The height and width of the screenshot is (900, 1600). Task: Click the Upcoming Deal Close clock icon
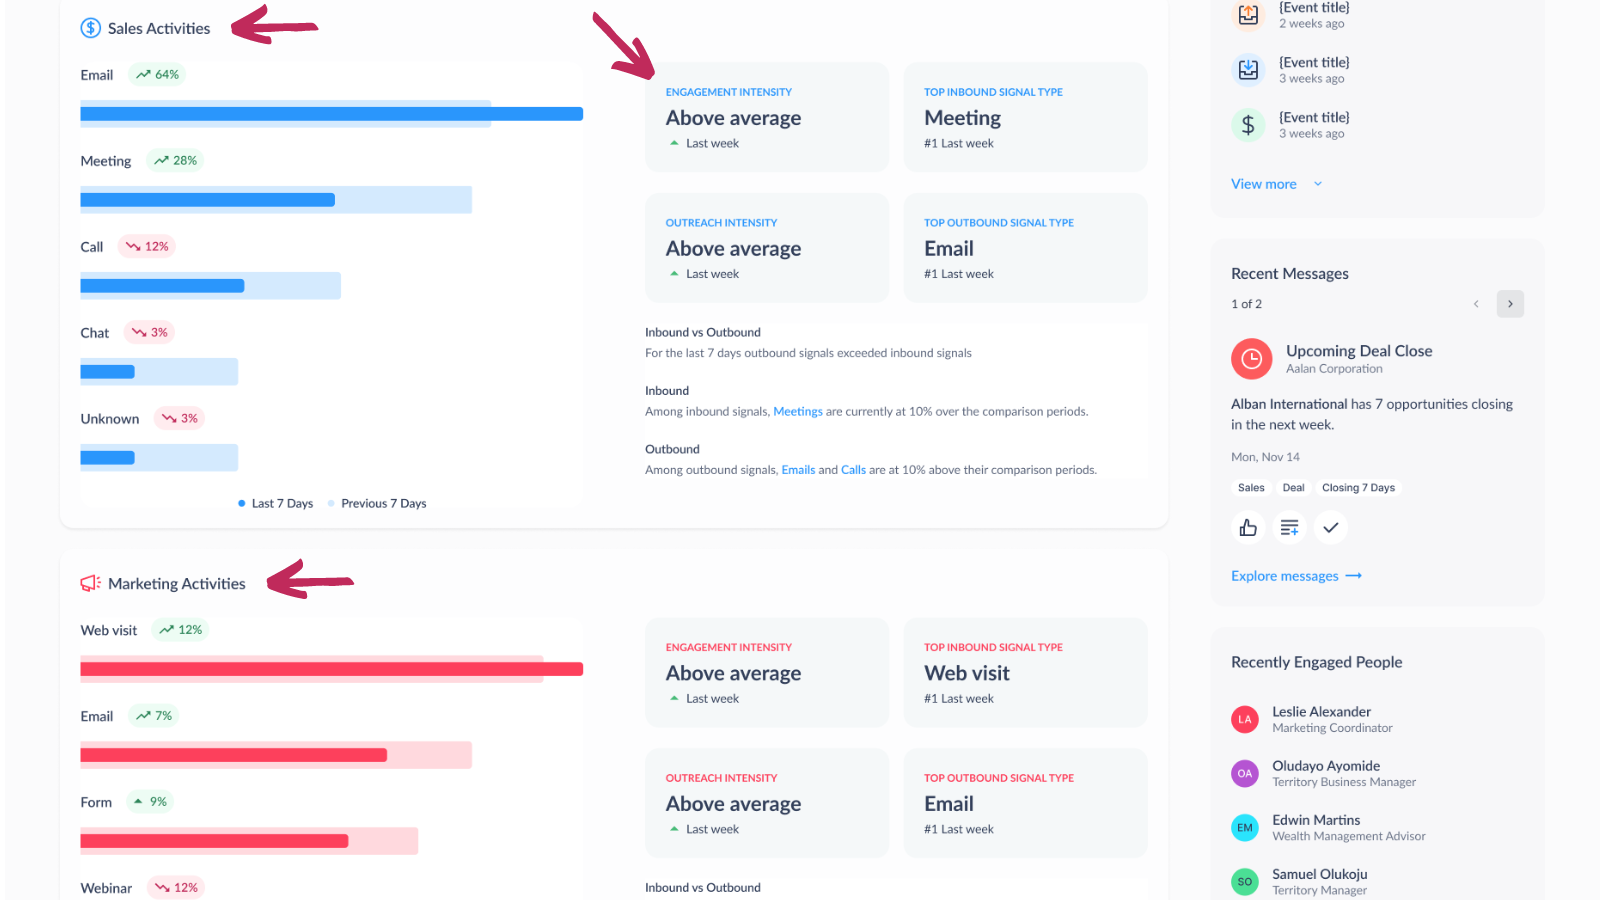(x=1251, y=359)
